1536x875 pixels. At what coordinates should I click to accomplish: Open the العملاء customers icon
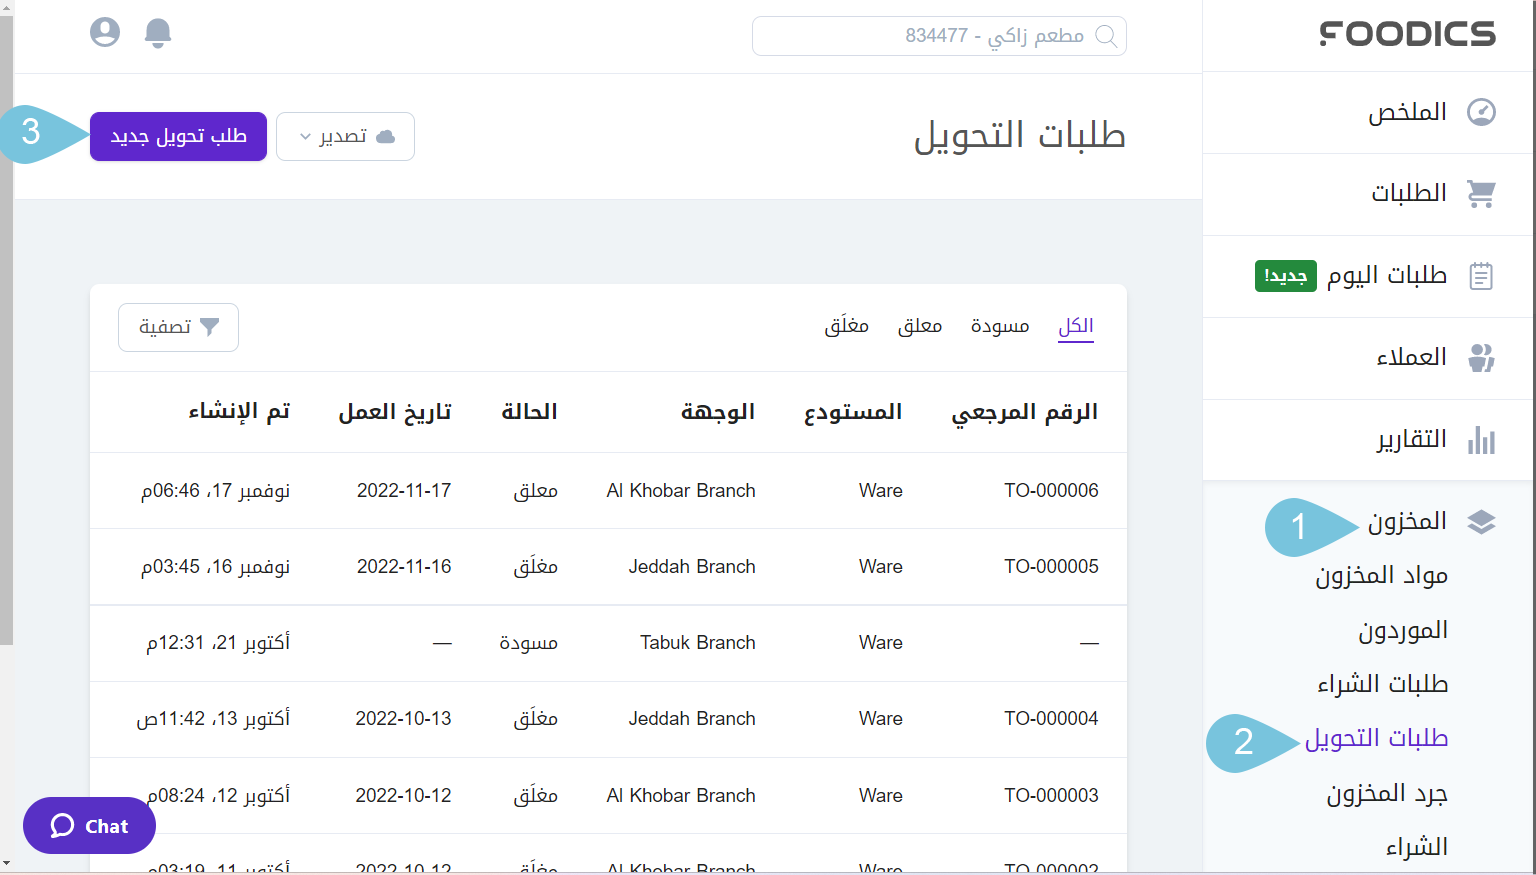(1482, 357)
